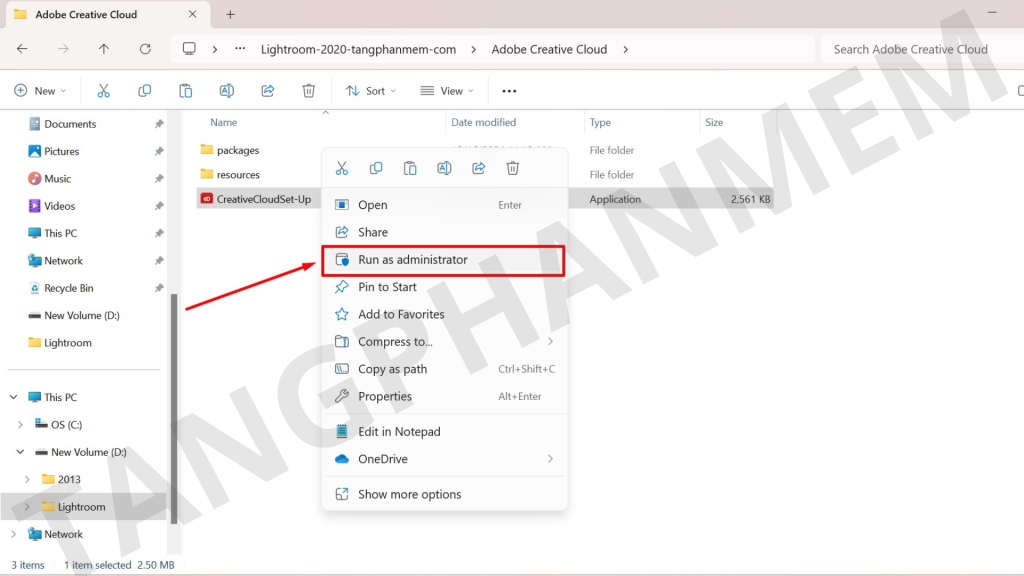Open a new tab with the plus button
1024x576 pixels.
[x=231, y=14]
